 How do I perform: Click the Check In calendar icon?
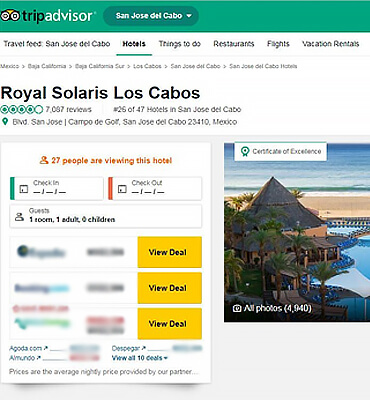click(x=24, y=189)
